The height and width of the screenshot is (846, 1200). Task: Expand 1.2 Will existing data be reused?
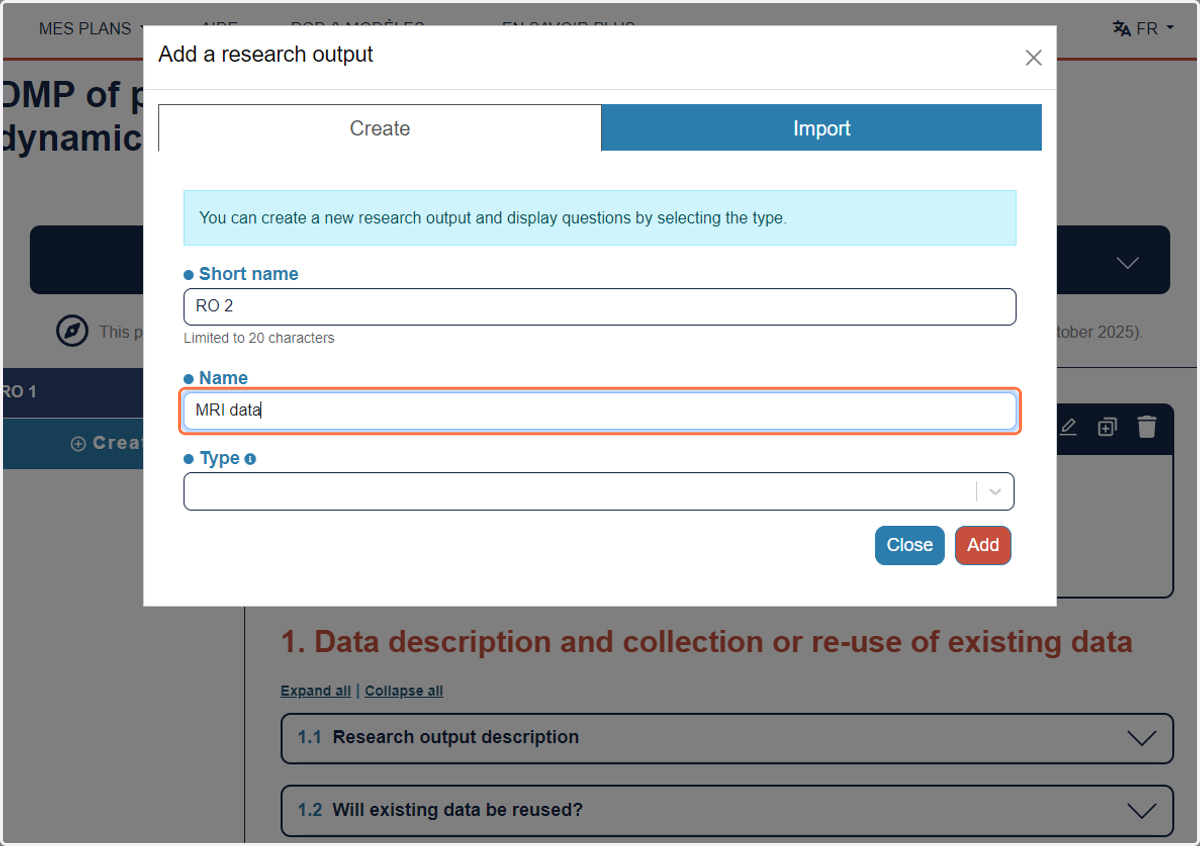tap(727, 810)
